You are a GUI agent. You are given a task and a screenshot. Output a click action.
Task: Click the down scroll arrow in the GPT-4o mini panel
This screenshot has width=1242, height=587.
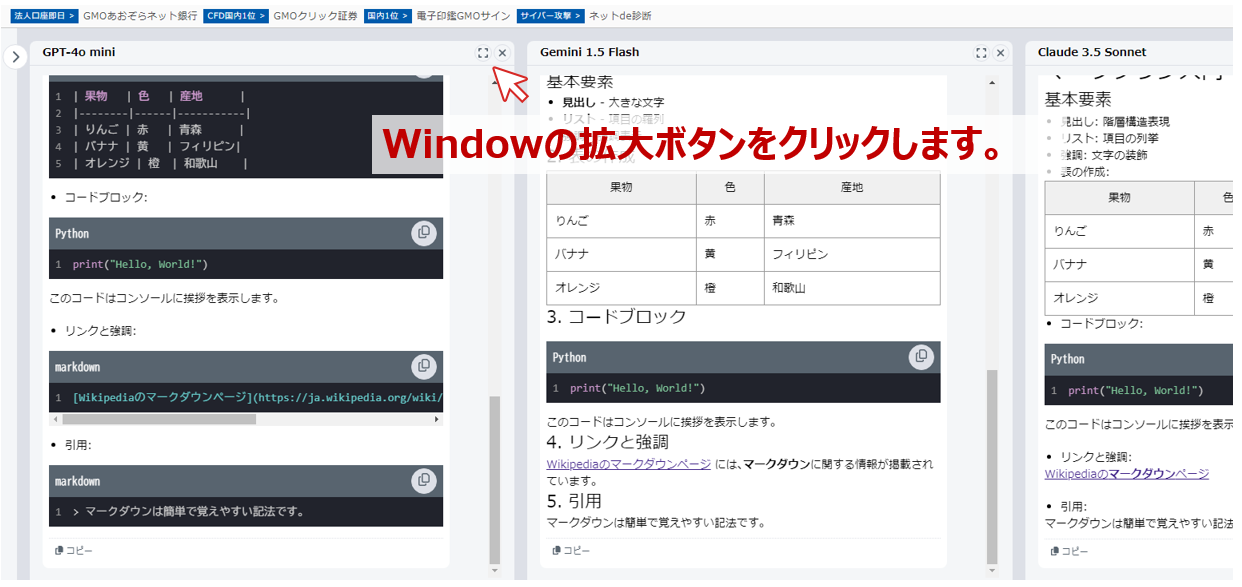[x=494, y=571]
